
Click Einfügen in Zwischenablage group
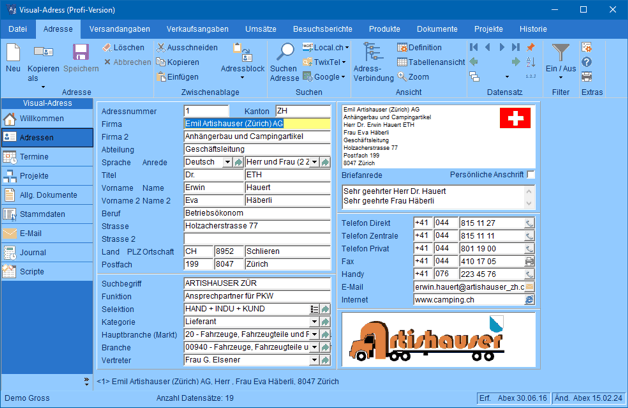[177, 76]
